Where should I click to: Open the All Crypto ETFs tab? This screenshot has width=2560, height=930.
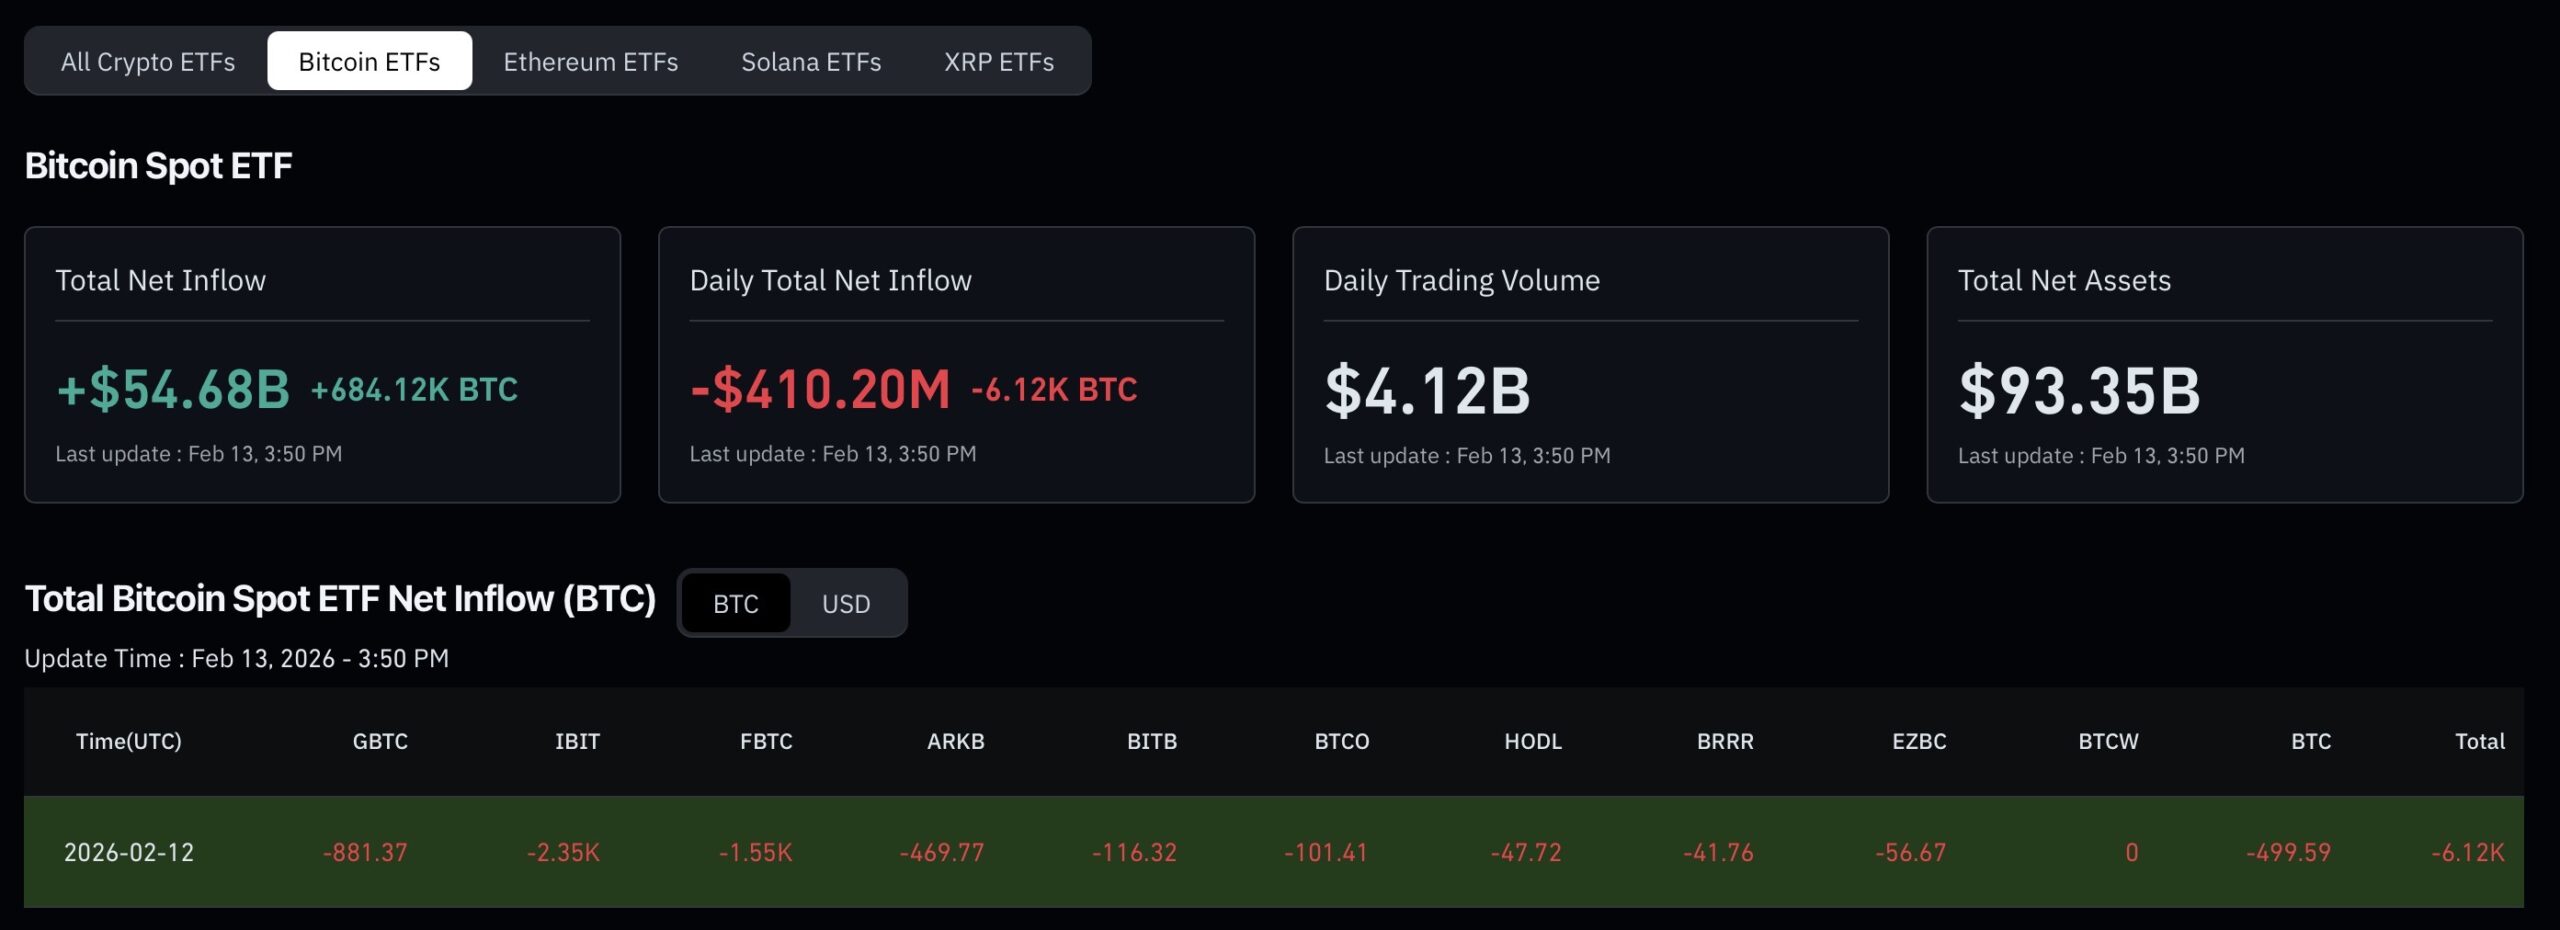148,61
